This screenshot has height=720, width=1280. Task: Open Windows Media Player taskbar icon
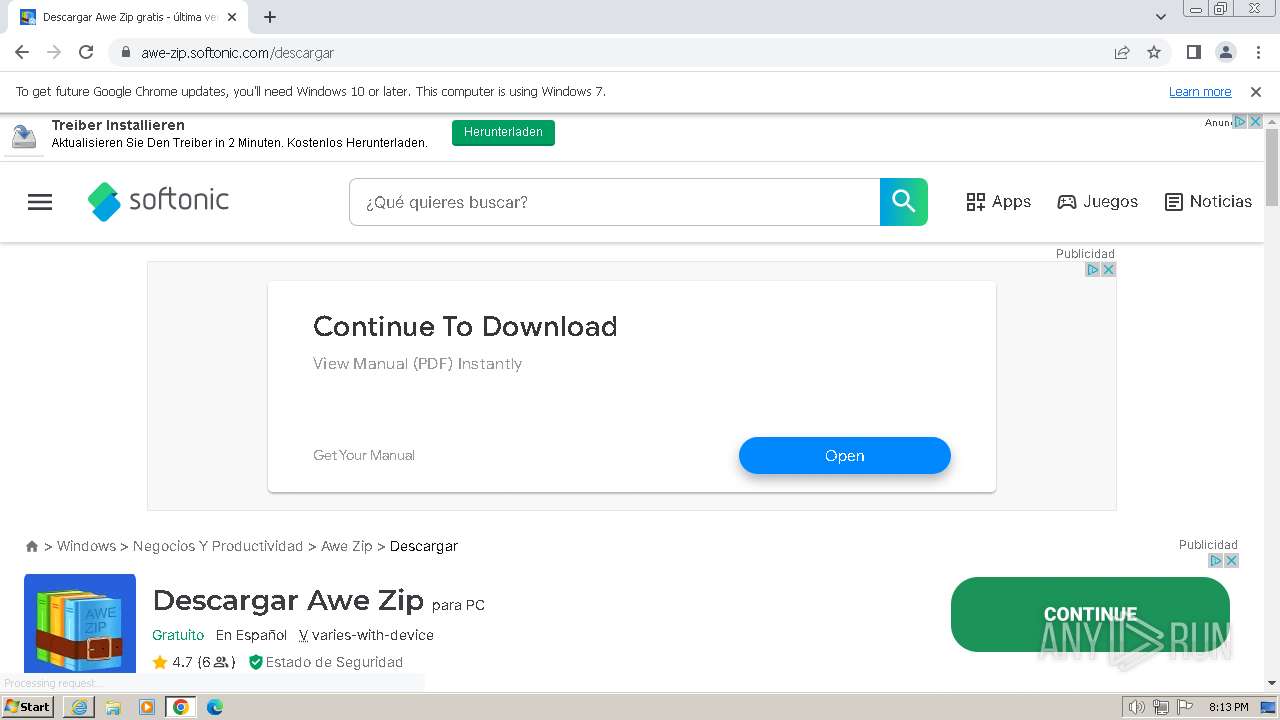click(x=147, y=707)
